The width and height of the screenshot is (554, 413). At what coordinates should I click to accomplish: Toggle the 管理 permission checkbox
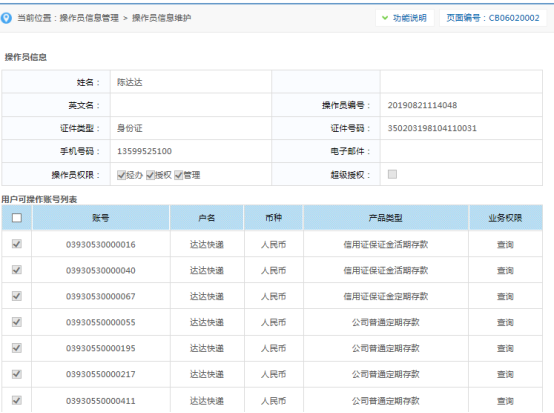[179, 175]
